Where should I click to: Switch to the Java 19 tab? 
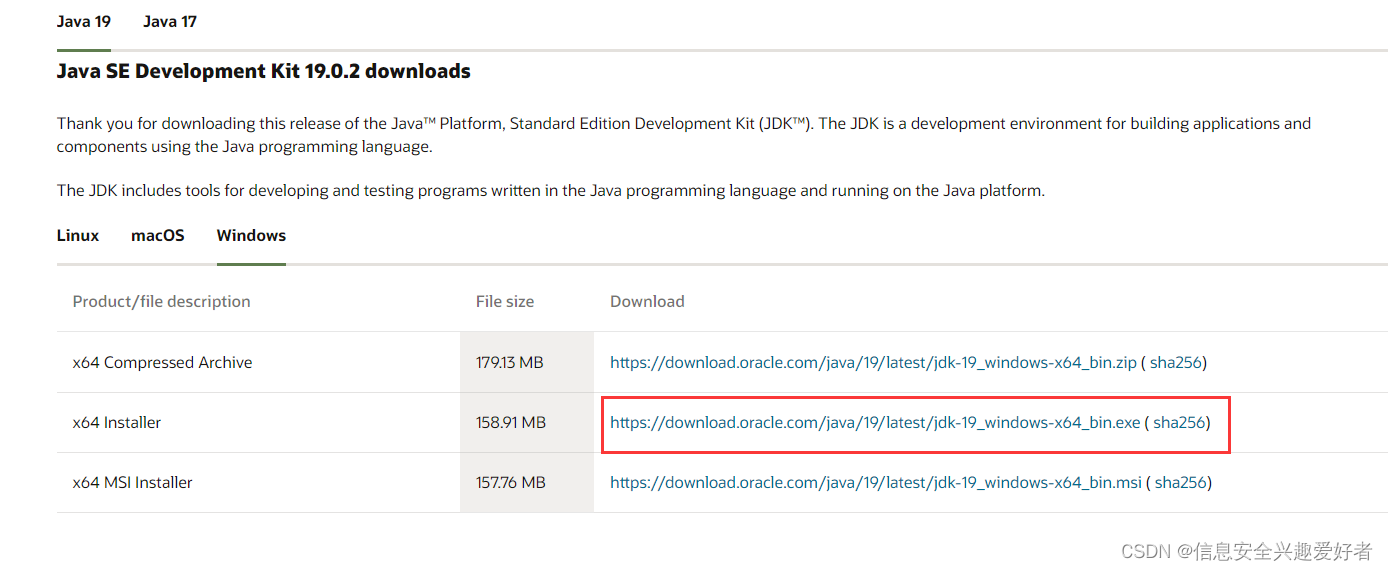pyautogui.click(x=84, y=21)
